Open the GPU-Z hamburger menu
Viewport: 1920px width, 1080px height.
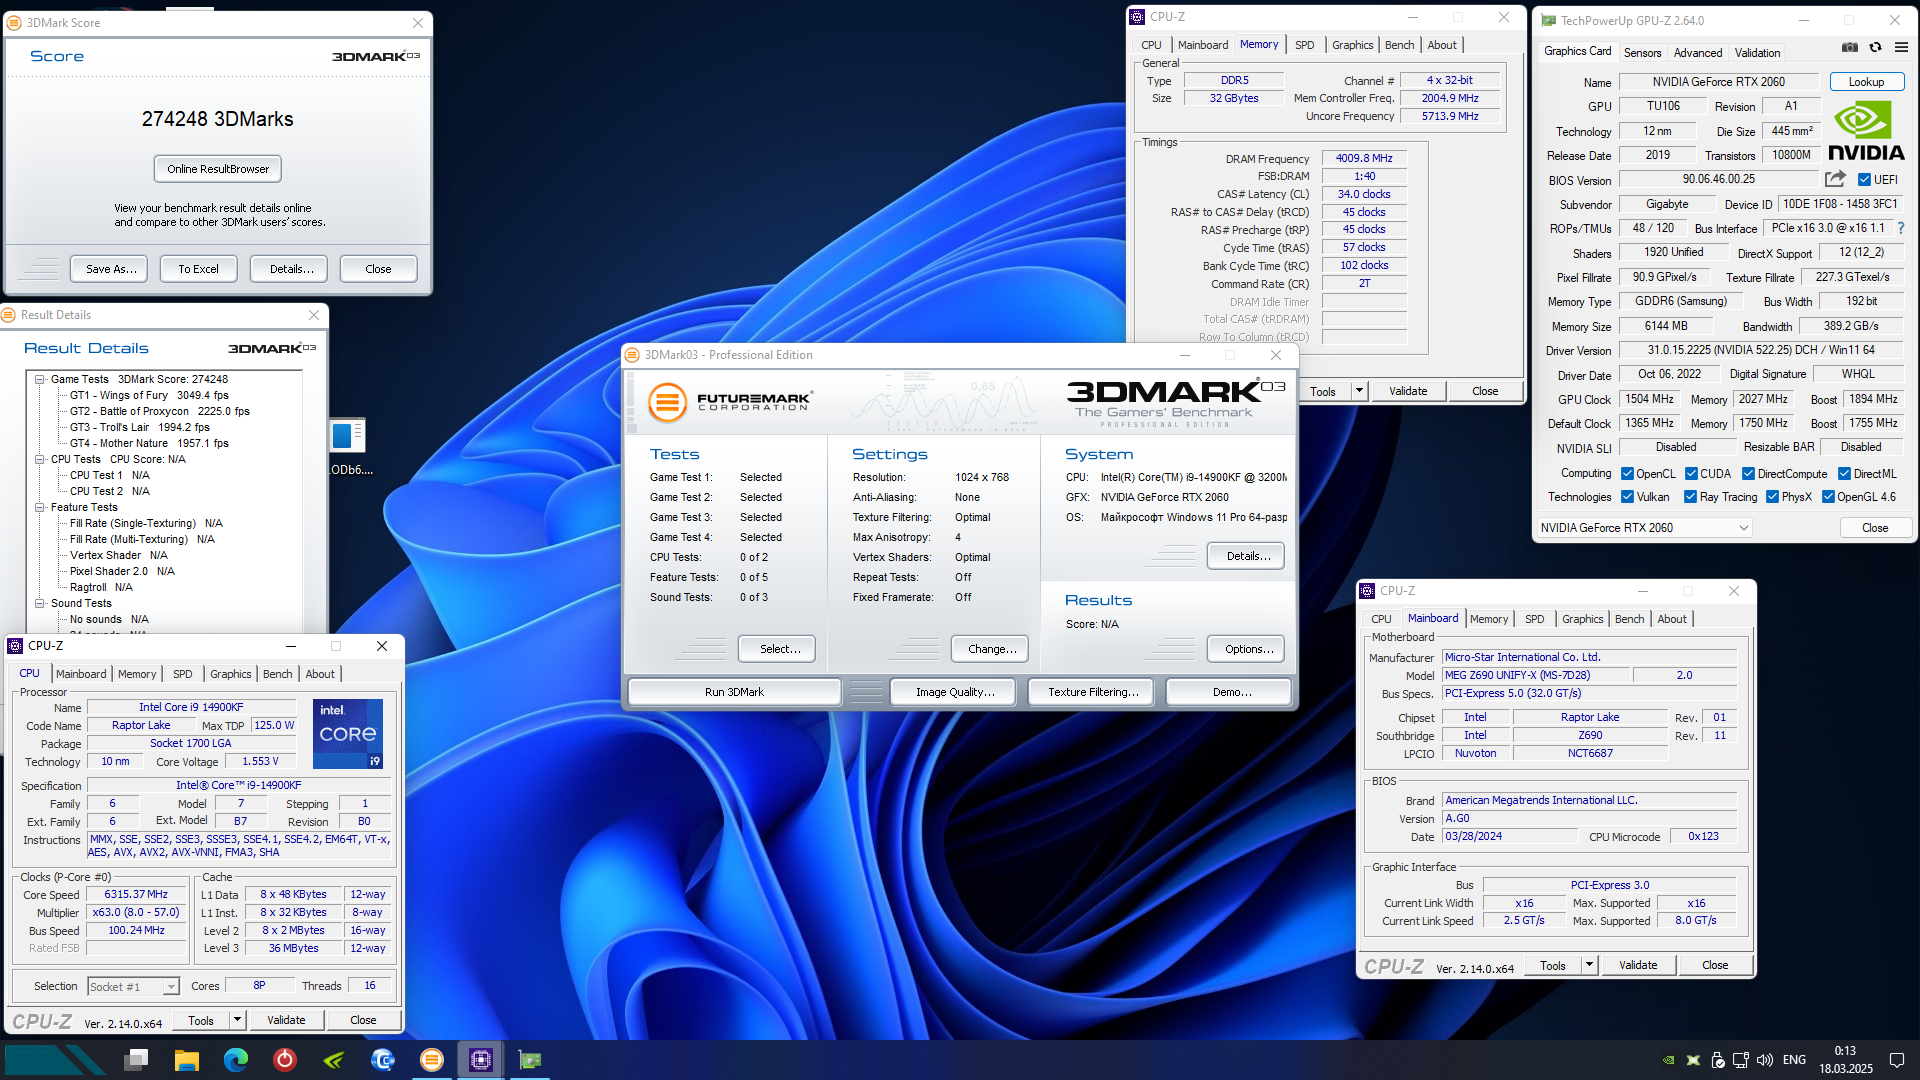(1901, 47)
